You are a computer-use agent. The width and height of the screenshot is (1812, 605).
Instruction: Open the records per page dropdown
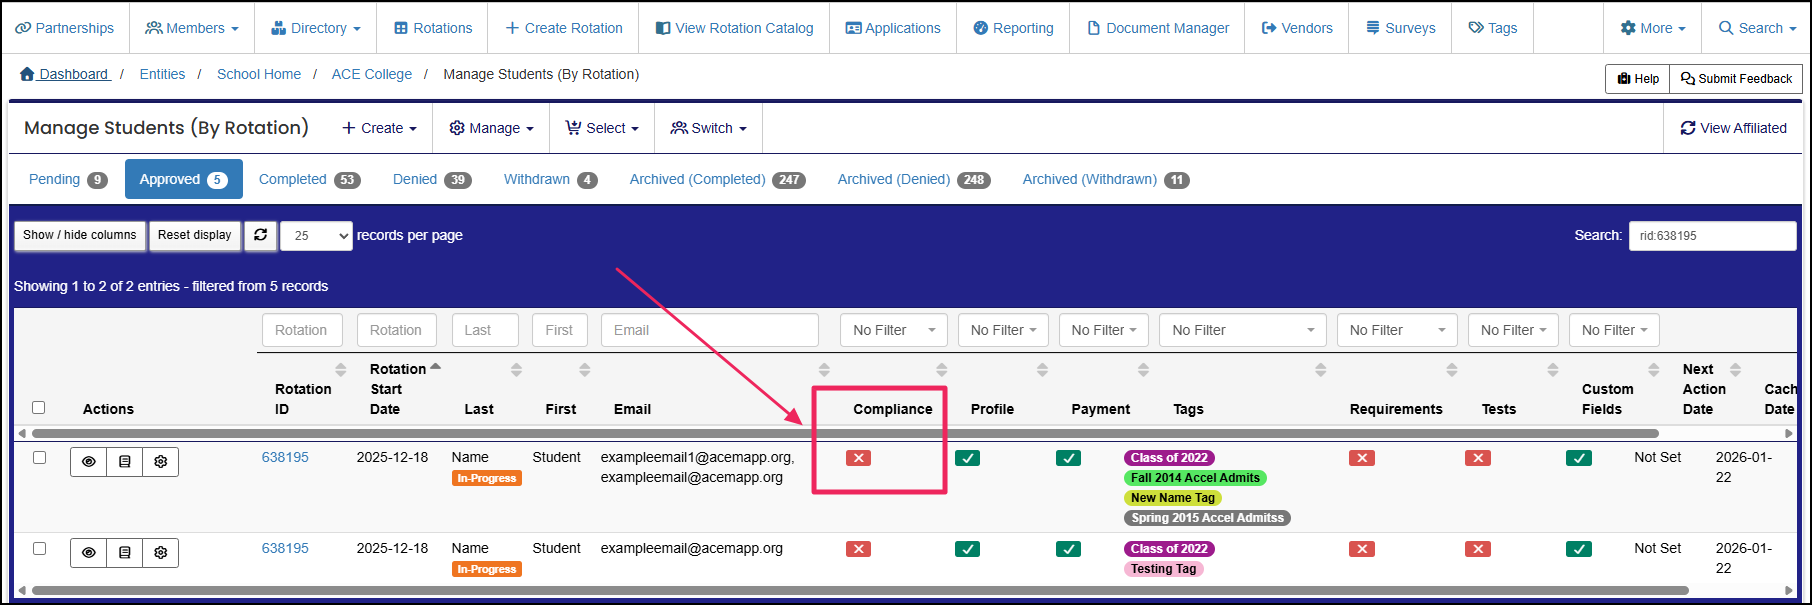317,235
